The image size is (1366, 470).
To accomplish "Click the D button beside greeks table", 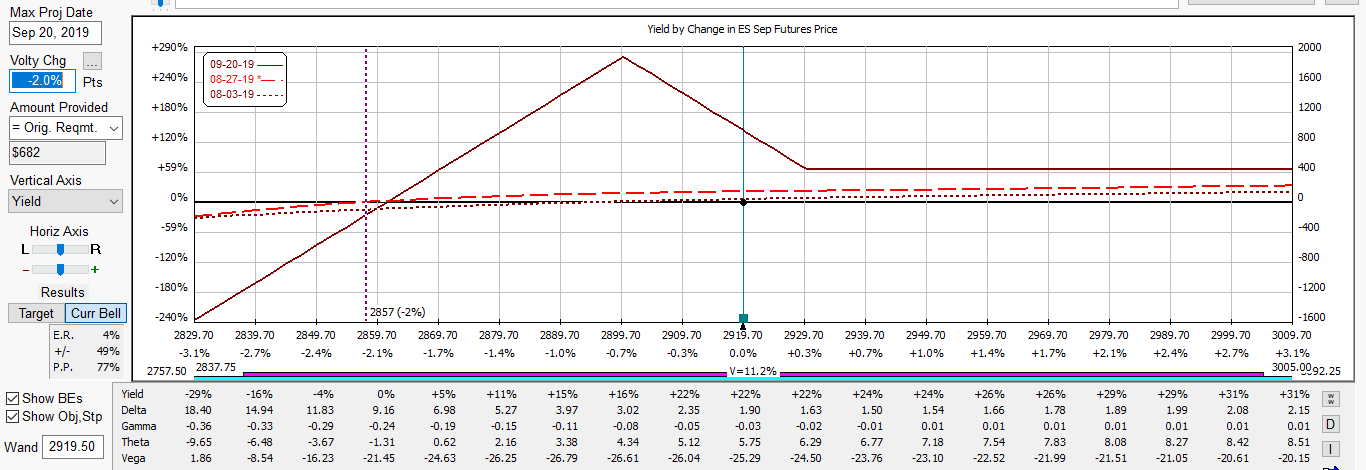I will coord(1331,423).
